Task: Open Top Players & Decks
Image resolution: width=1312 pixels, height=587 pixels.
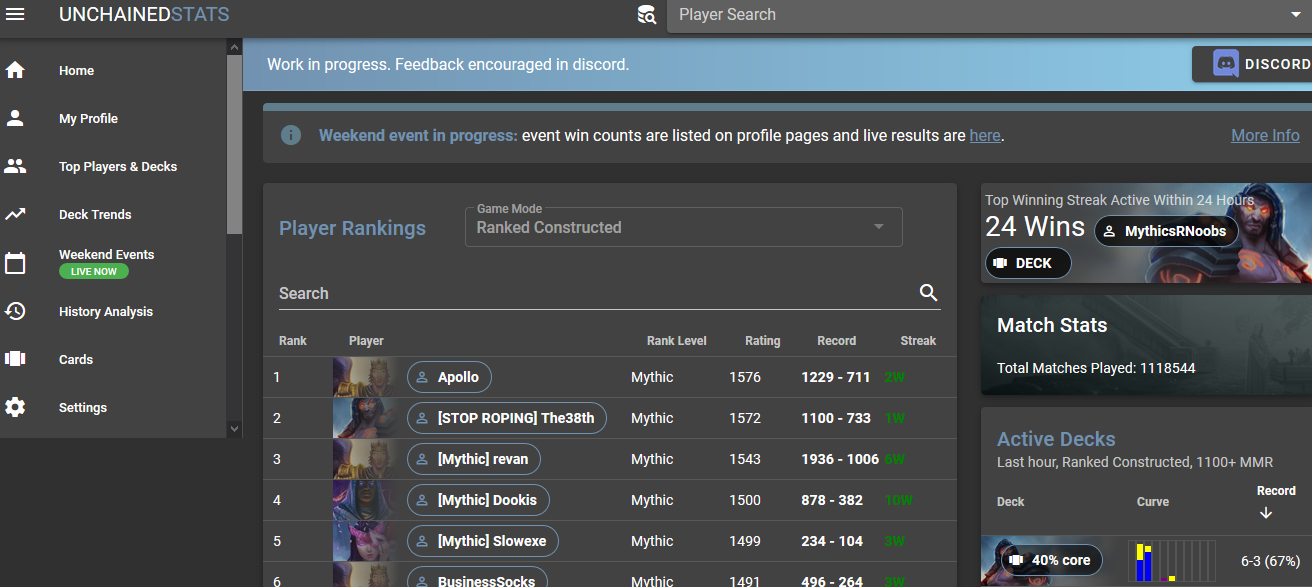Action: (114, 166)
